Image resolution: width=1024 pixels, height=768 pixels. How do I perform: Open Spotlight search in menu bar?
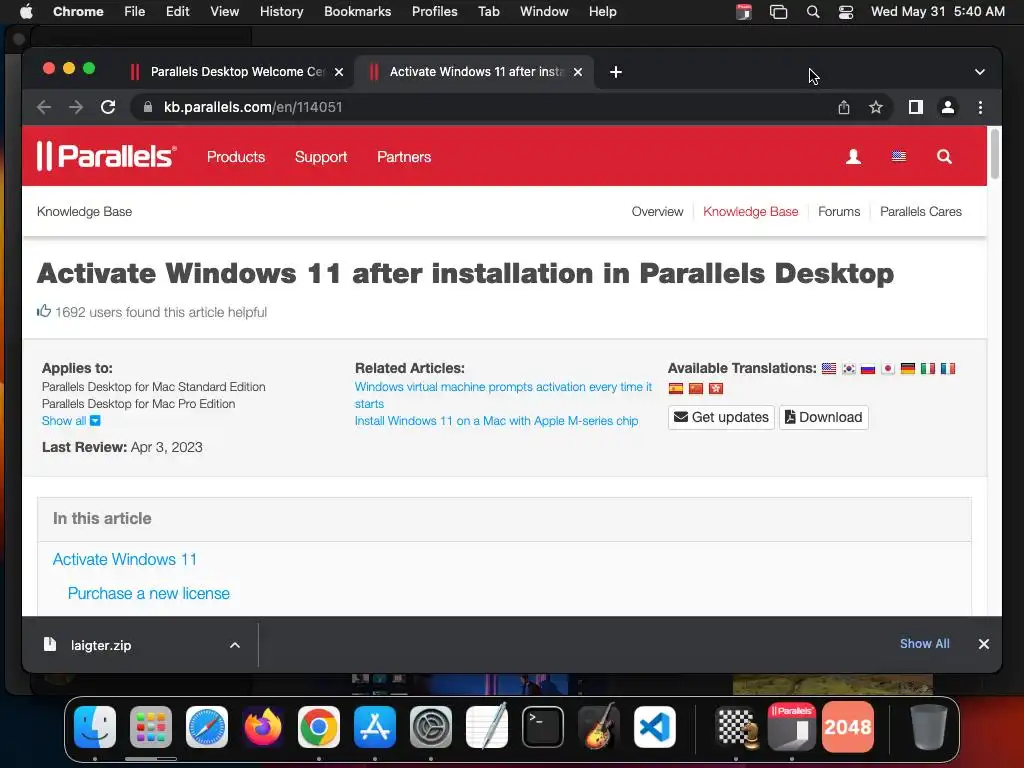tap(812, 12)
